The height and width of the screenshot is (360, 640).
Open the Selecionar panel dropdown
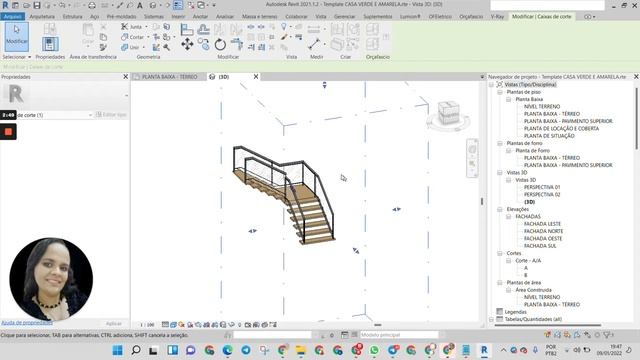coord(17,57)
